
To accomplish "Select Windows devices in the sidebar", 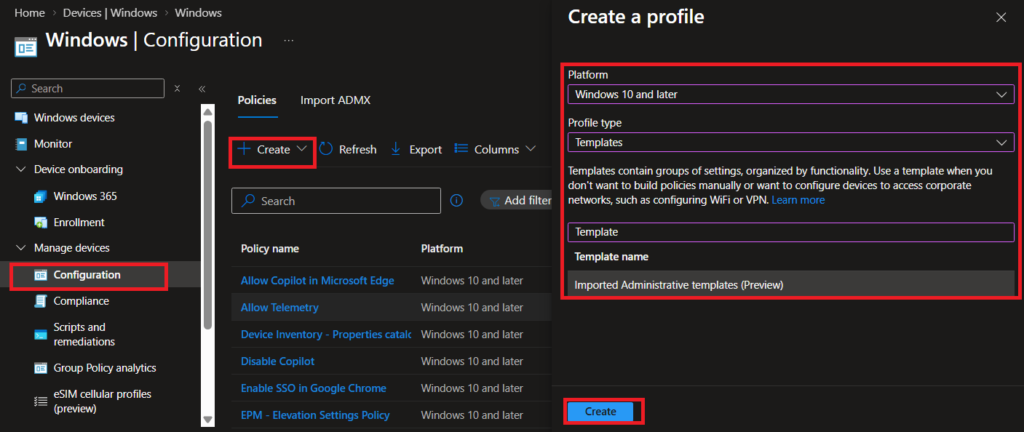I will coord(74,118).
